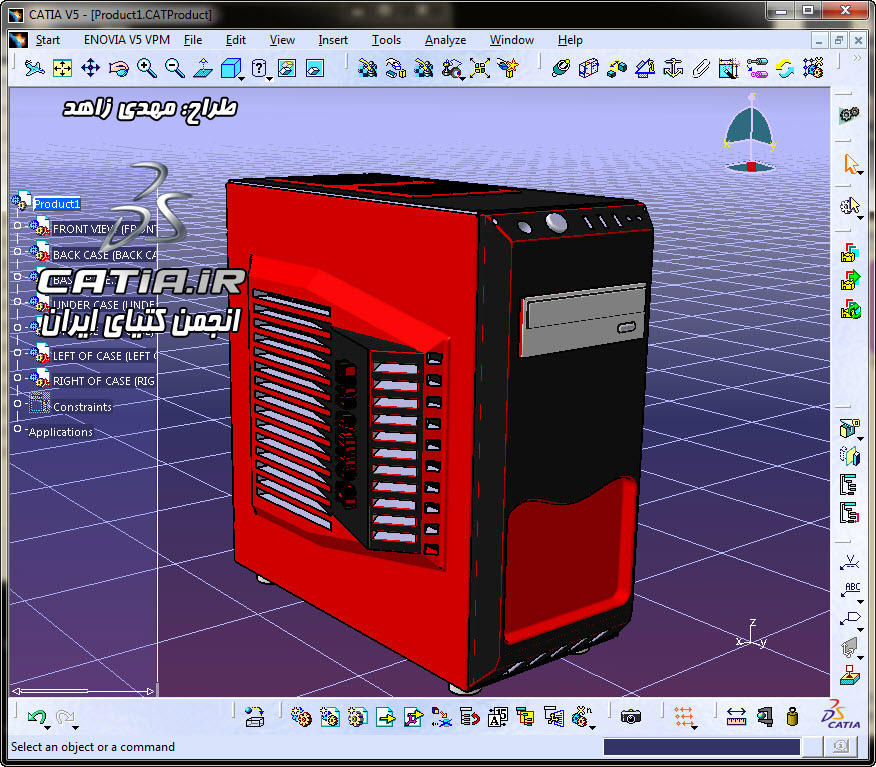
Task: Click the paperclip attach icon
Action: (x=701, y=68)
